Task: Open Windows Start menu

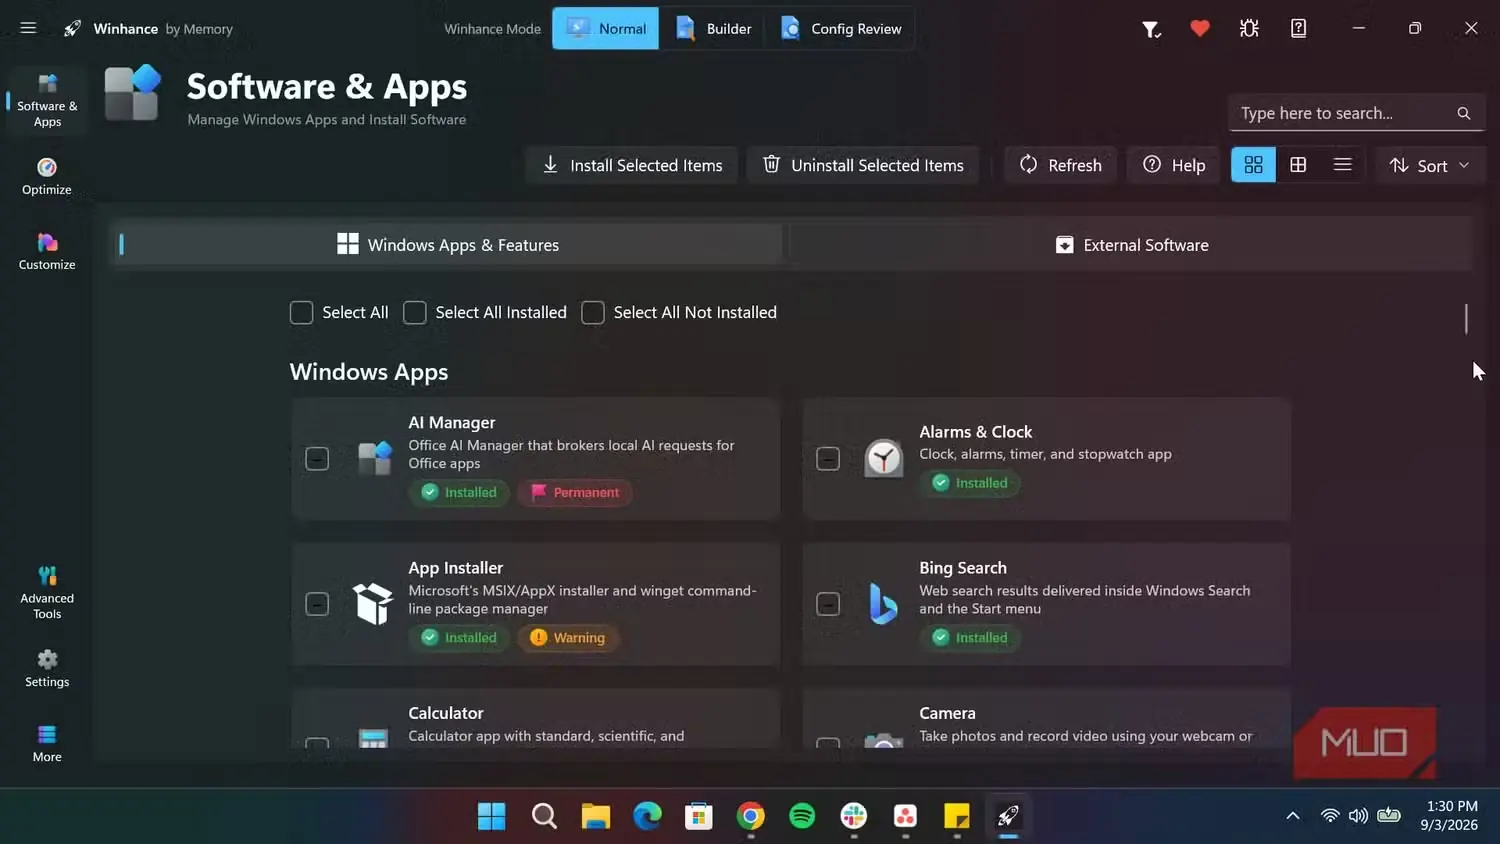Action: tap(491, 816)
